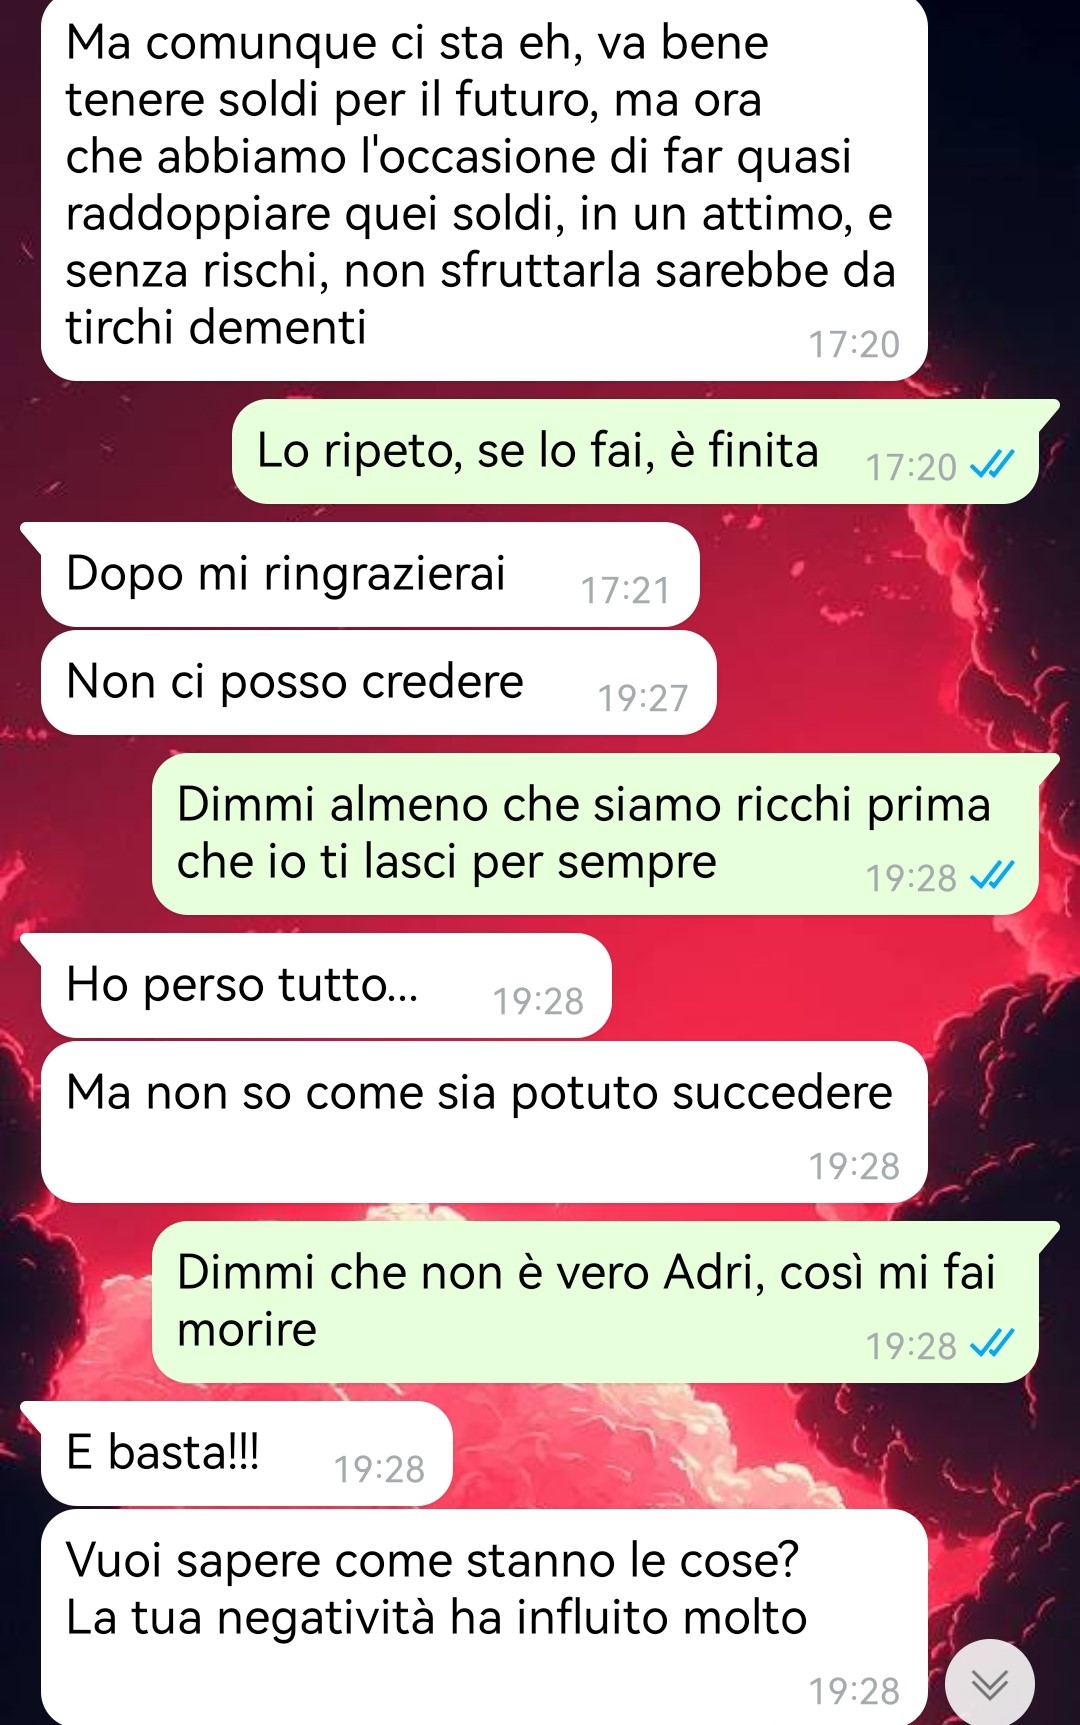Tap read receipt ticks on 'Lo ripeto' message
Screen dimensions: 1080x1725
point(993,465)
